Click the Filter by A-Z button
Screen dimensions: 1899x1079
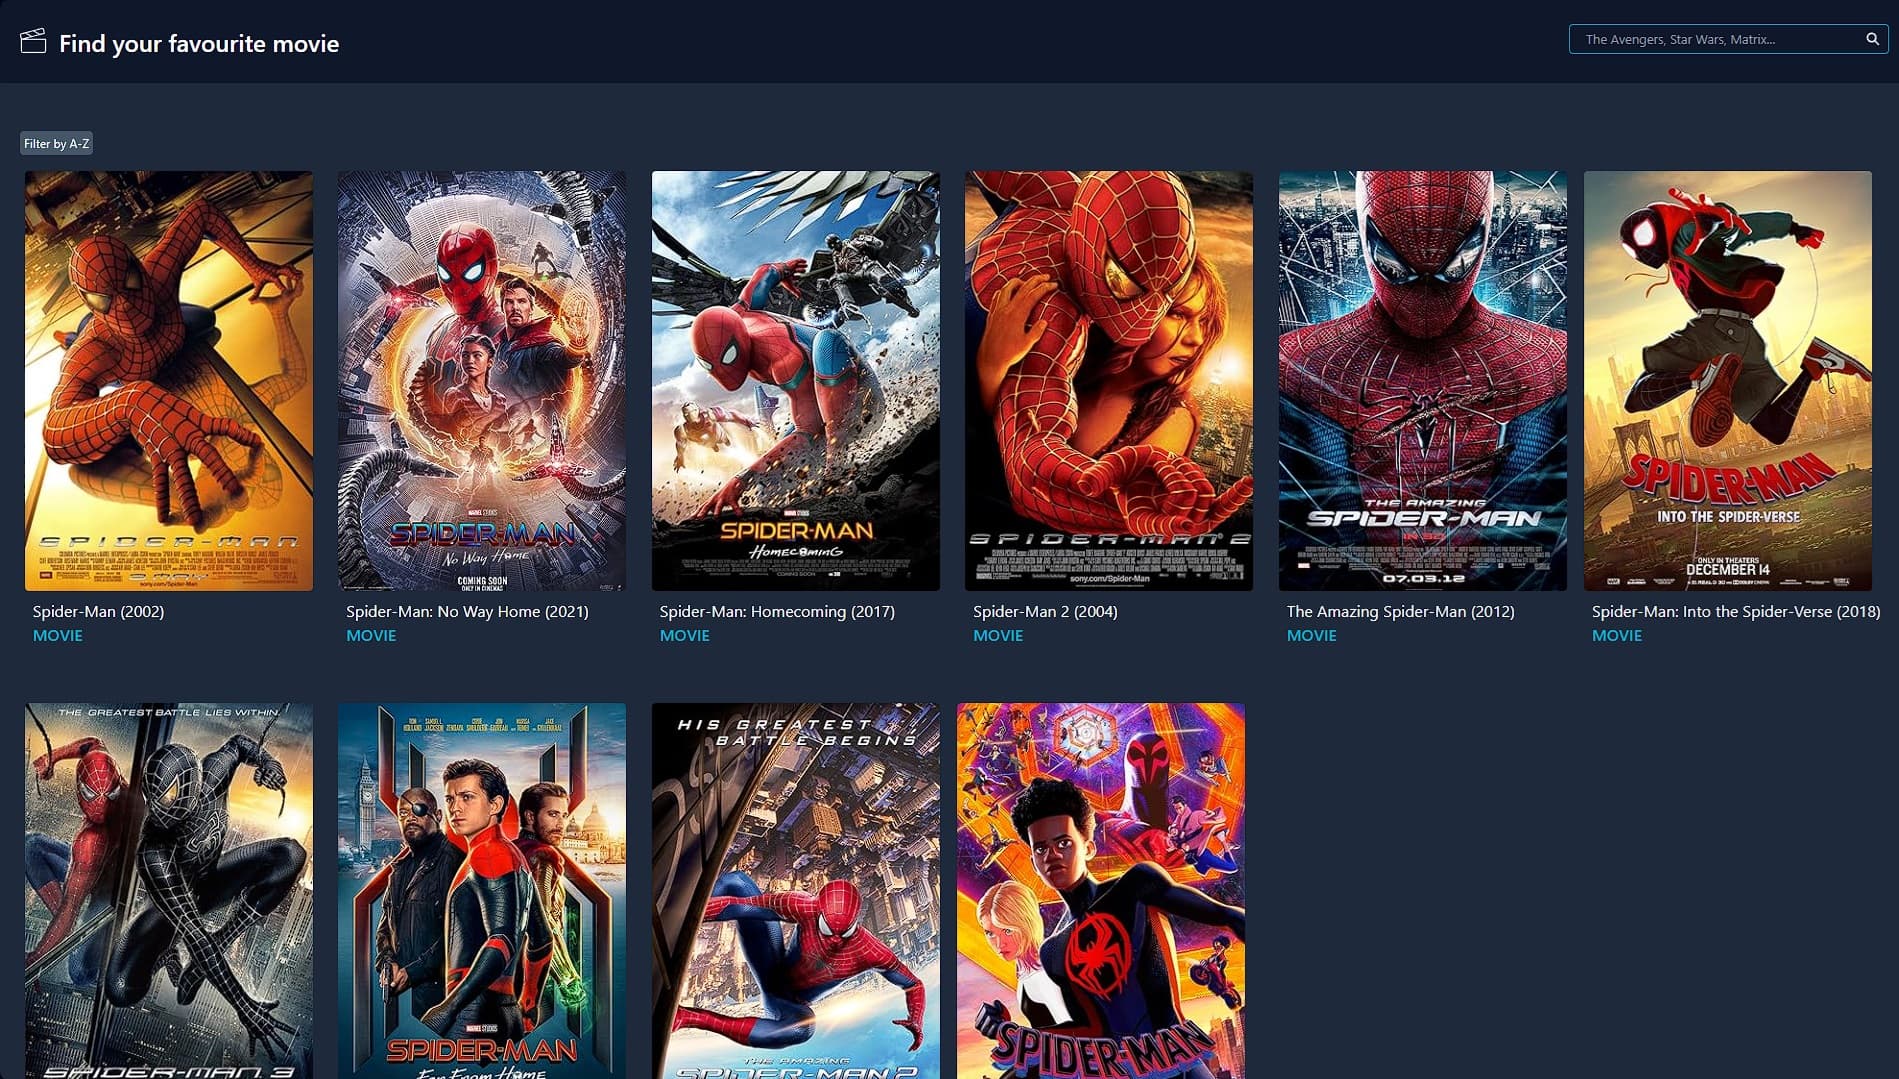pyautogui.click(x=57, y=143)
